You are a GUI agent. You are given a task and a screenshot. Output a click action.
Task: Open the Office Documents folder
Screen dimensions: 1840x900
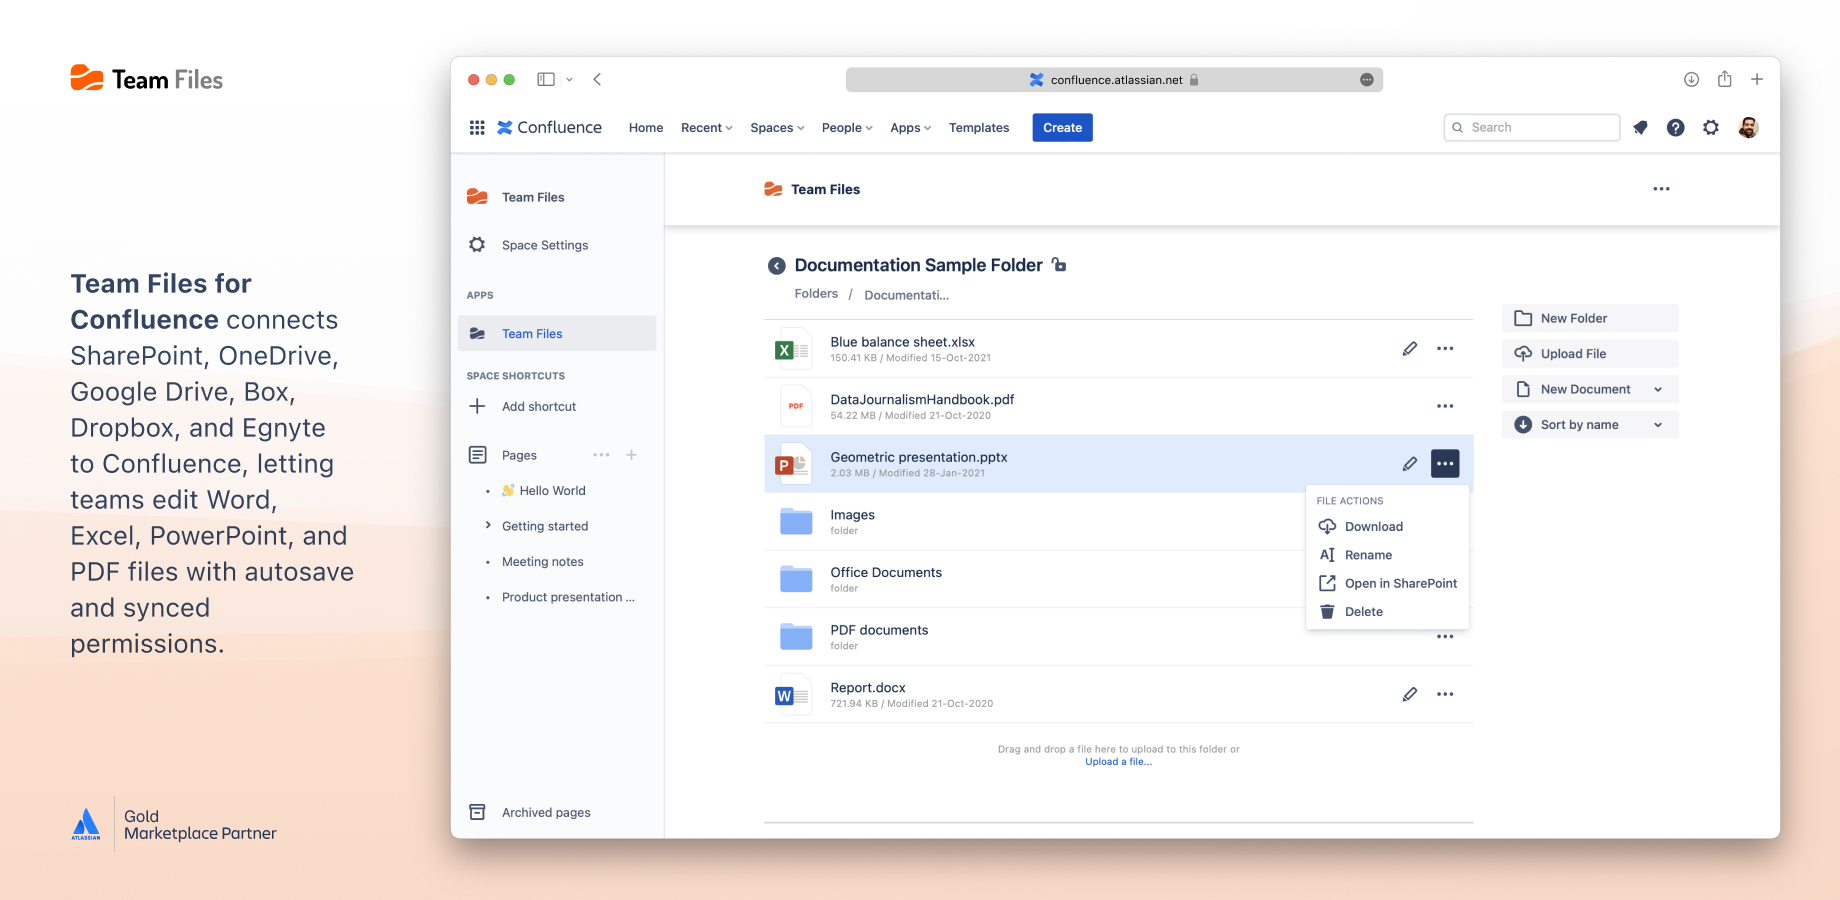click(885, 573)
